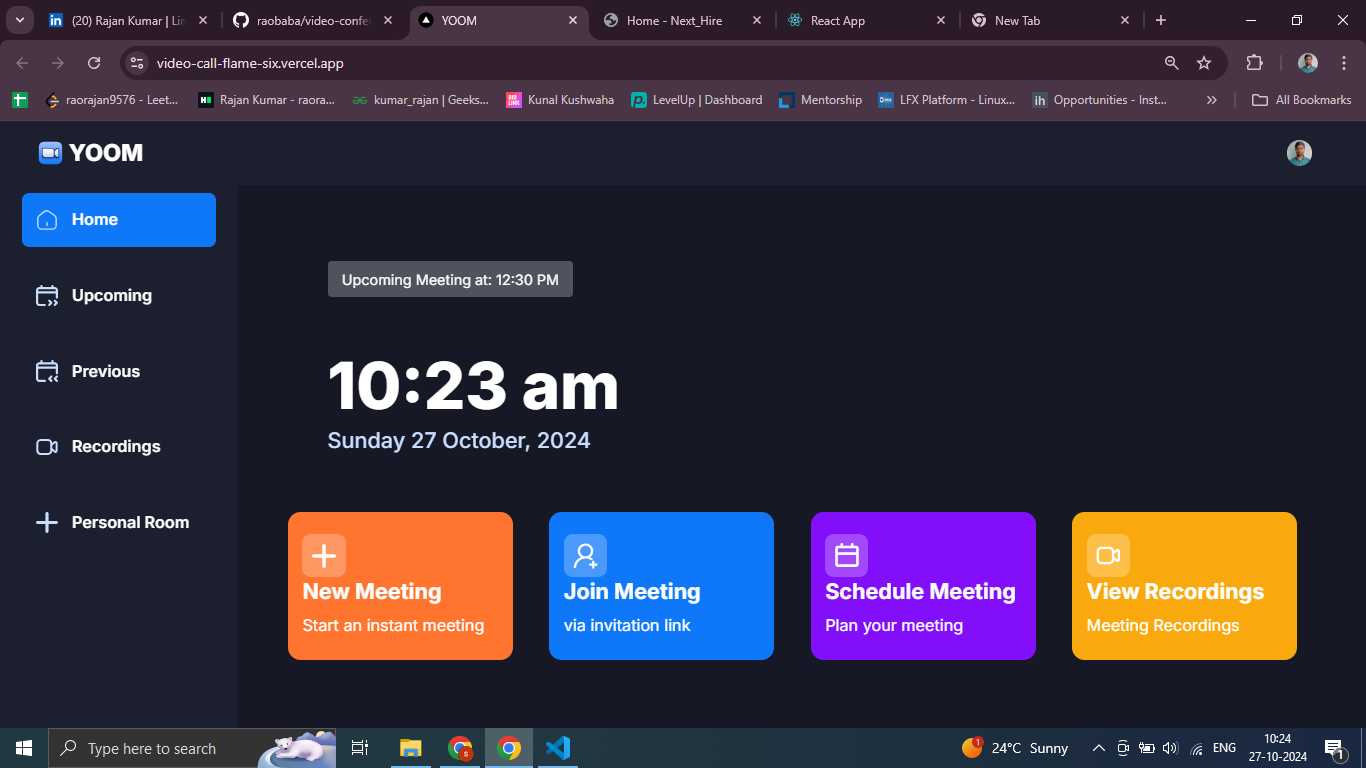This screenshot has width=1366, height=768.
Task: Expand the tab search dropdown arrow
Action: click(x=19, y=20)
